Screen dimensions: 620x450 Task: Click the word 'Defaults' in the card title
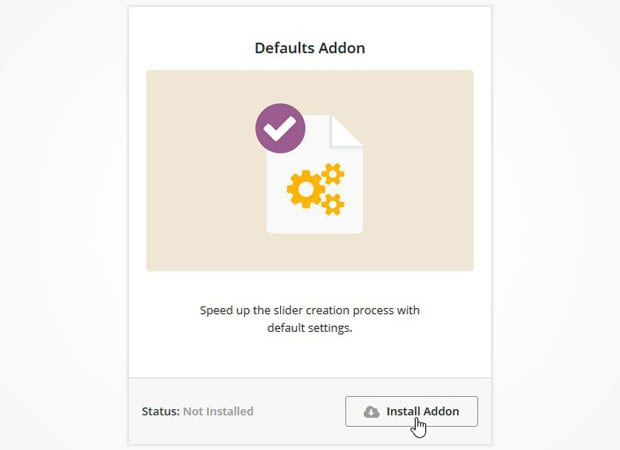(x=285, y=48)
